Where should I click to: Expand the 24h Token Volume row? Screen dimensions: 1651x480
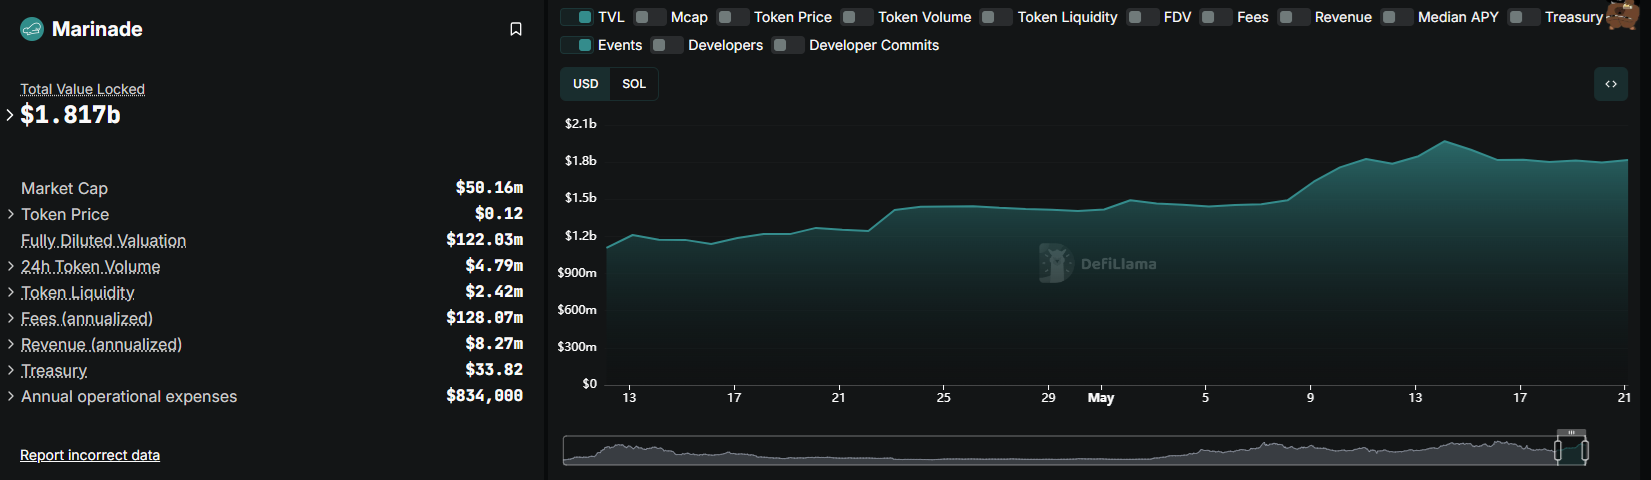point(10,266)
